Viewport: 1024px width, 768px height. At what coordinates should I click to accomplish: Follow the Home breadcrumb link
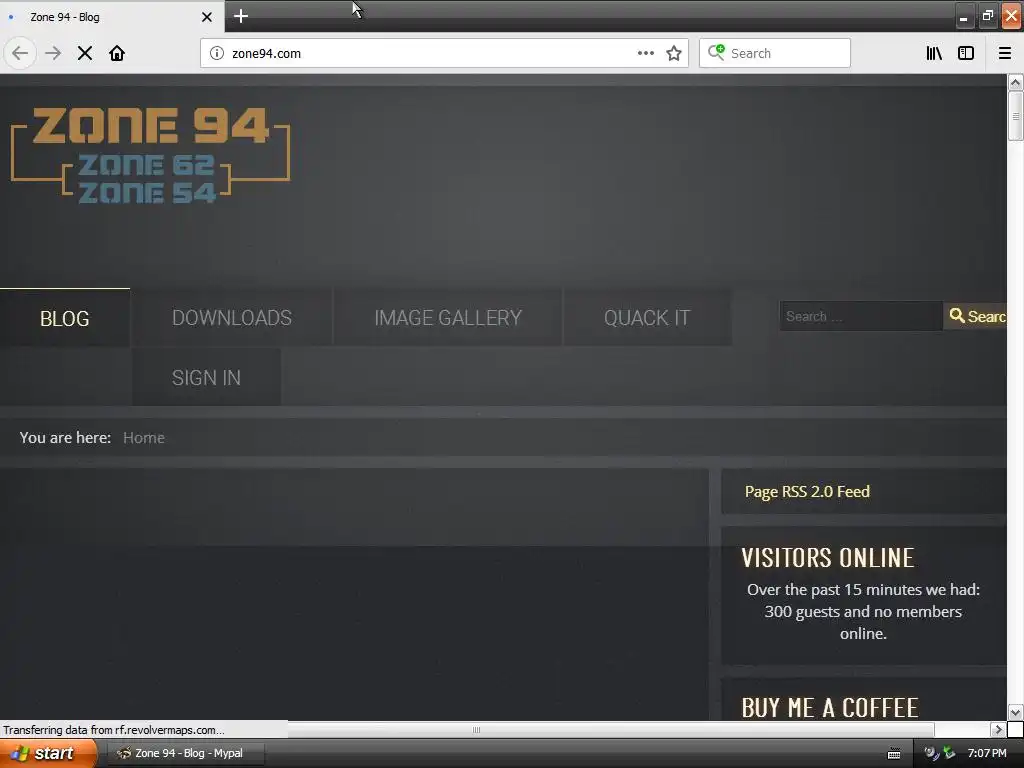(144, 438)
